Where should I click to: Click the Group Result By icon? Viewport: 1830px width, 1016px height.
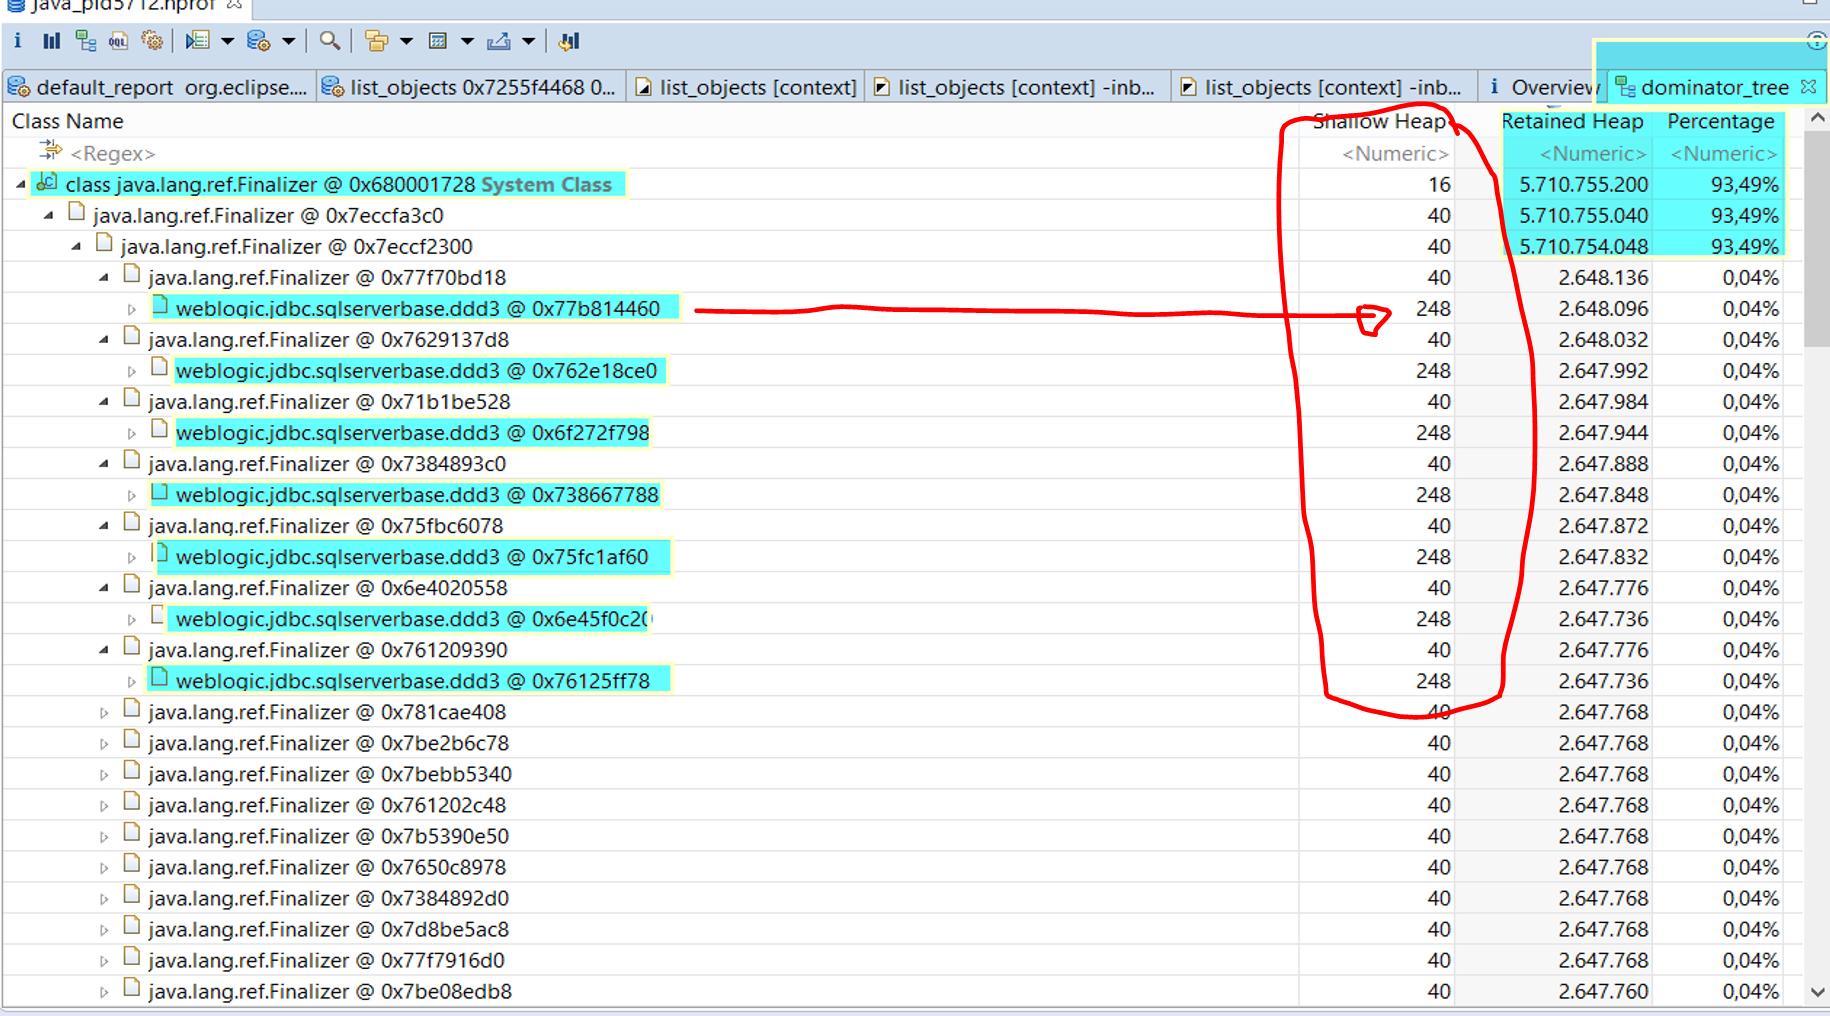click(376, 41)
